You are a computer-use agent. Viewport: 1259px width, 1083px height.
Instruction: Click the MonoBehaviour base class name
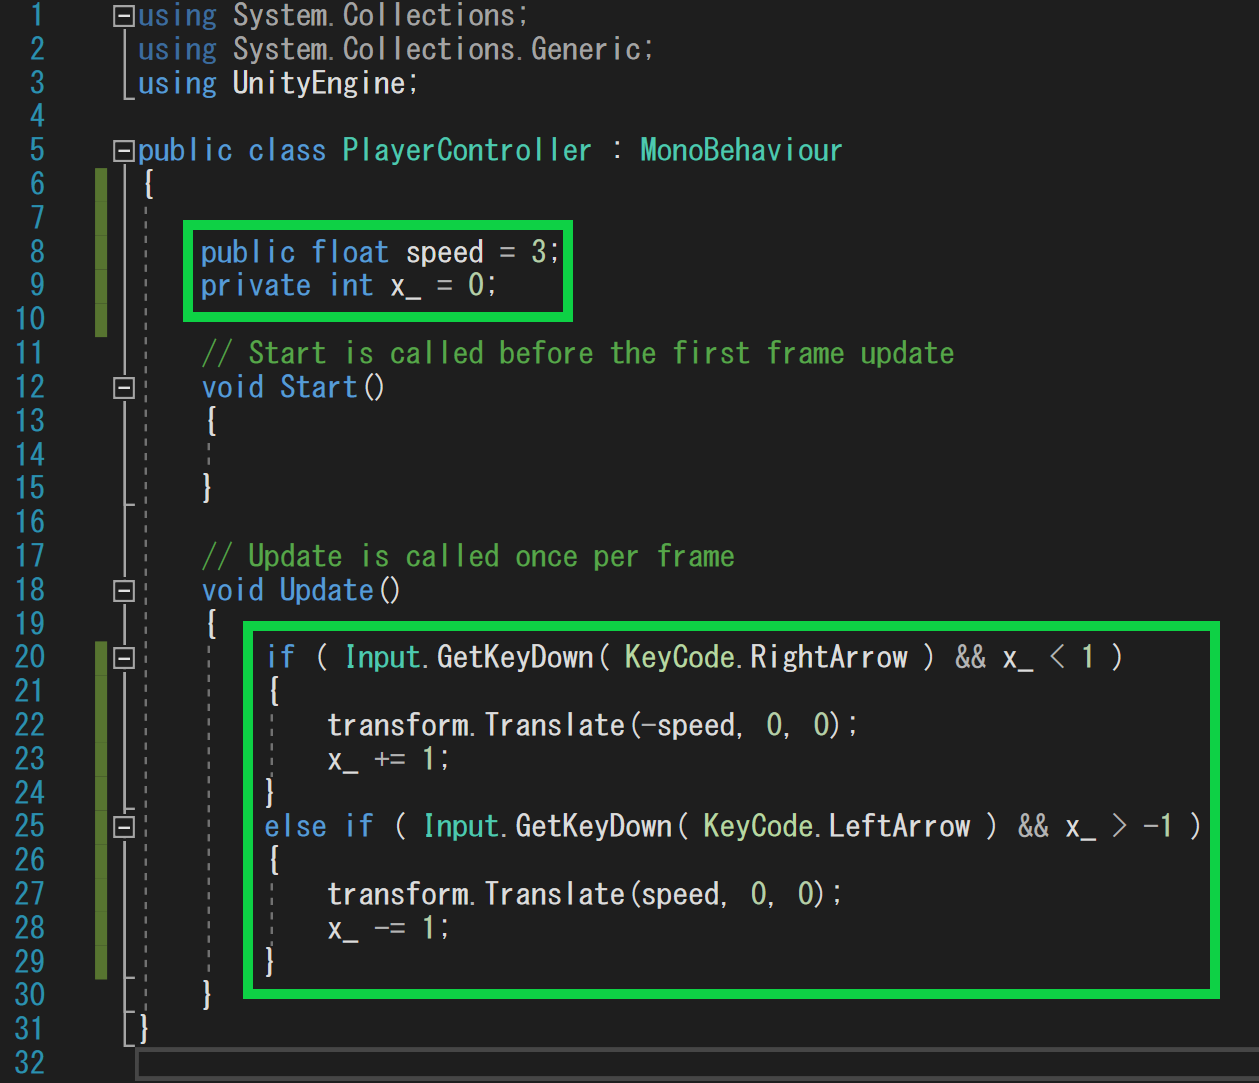(x=740, y=151)
